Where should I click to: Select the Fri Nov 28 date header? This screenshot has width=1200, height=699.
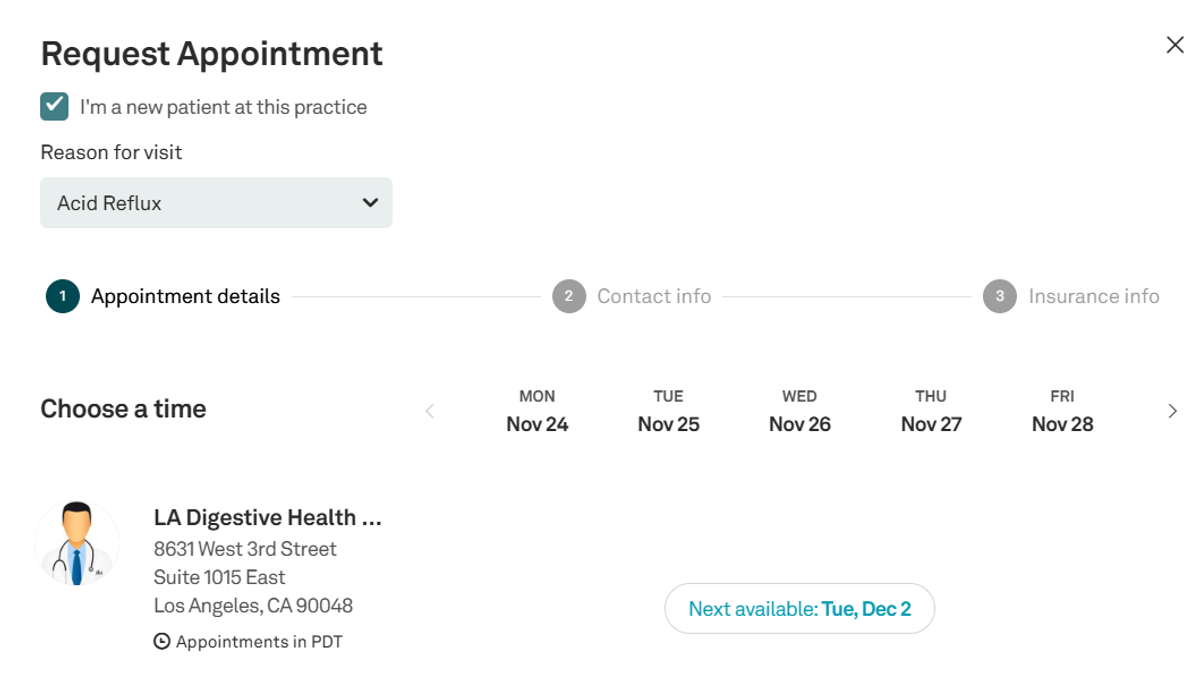(1062, 411)
